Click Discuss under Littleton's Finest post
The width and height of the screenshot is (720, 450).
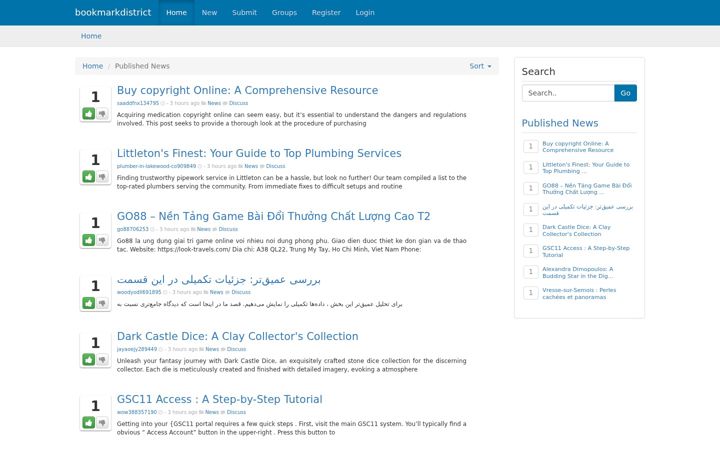click(276, 166)
